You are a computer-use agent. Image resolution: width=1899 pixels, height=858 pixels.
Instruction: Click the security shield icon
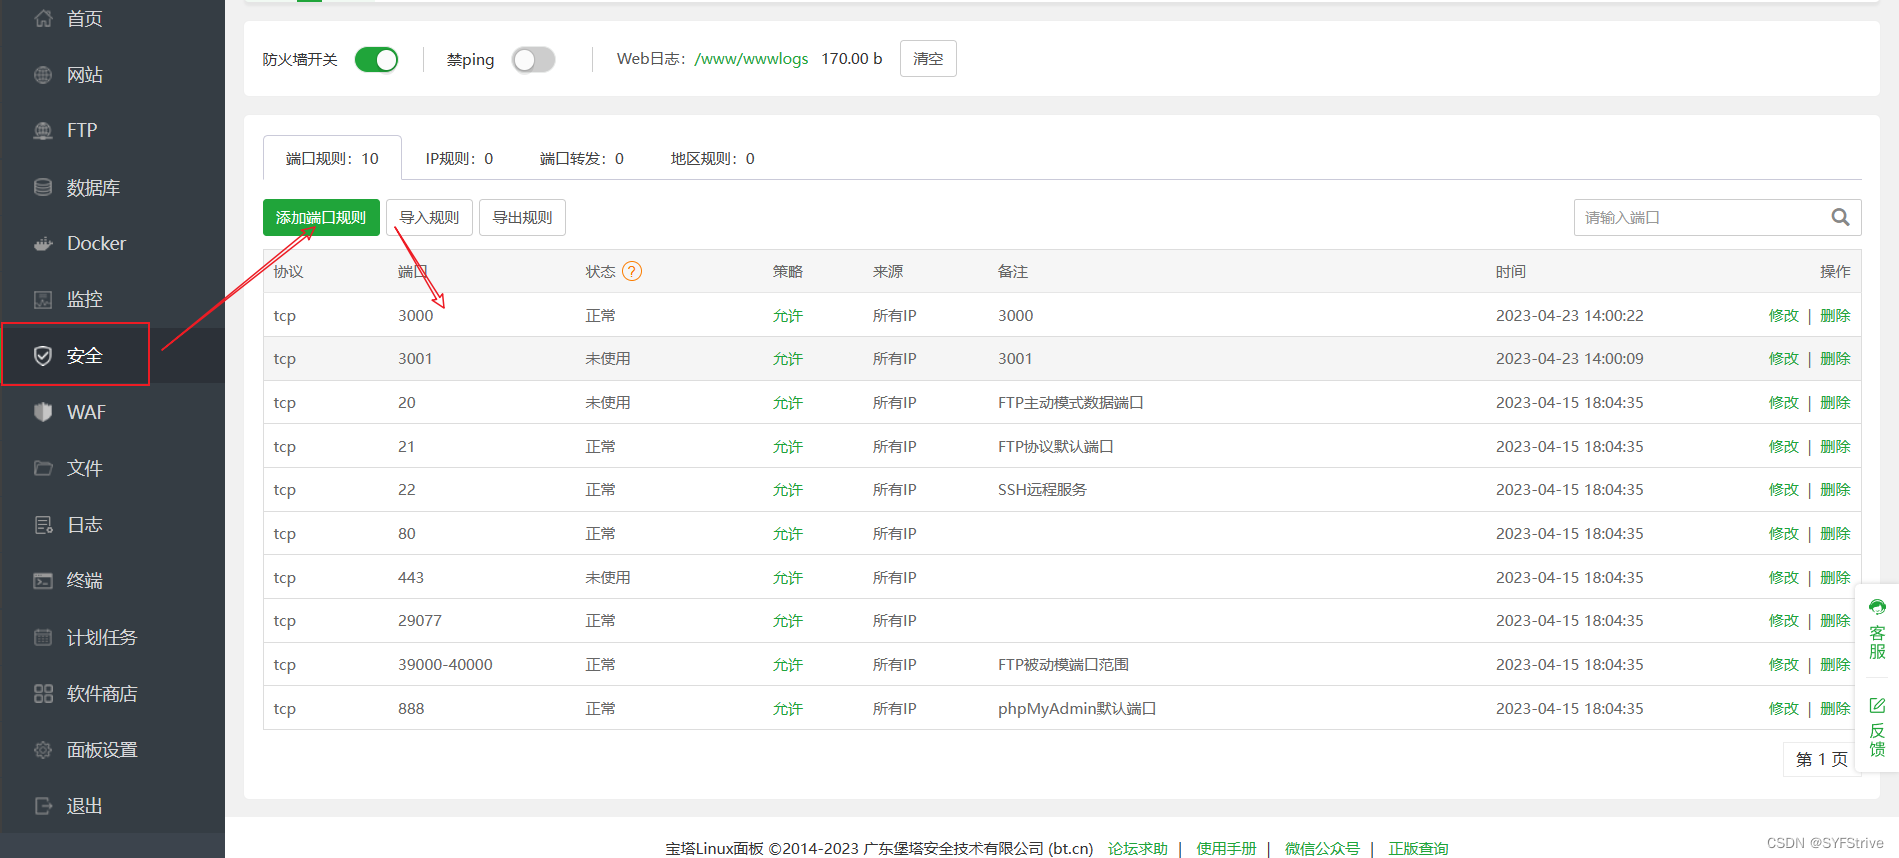[43, 356]
